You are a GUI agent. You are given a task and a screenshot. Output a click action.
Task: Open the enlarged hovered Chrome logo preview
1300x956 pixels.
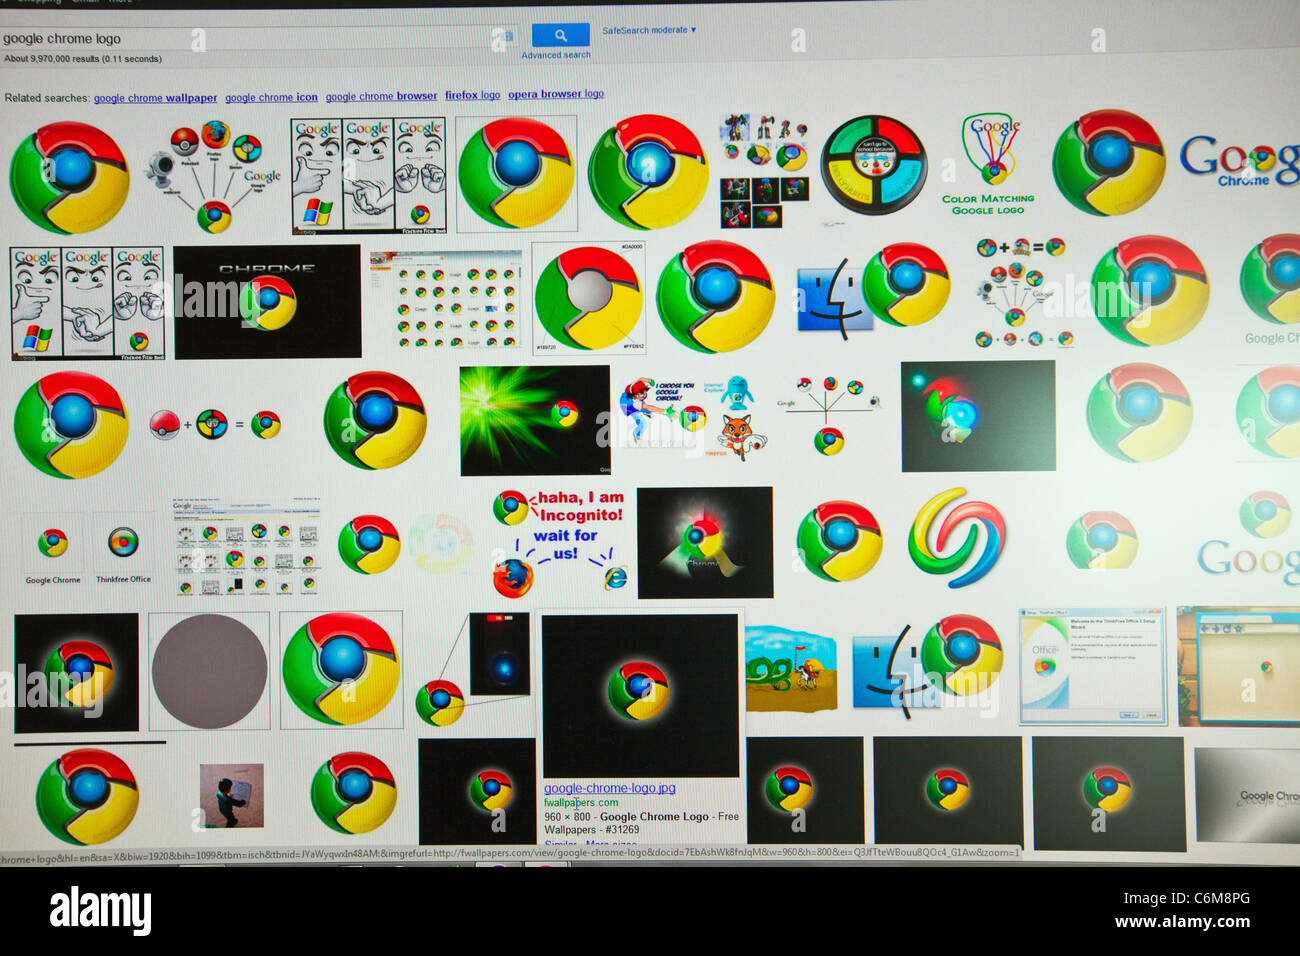click(x=640, y=695)
